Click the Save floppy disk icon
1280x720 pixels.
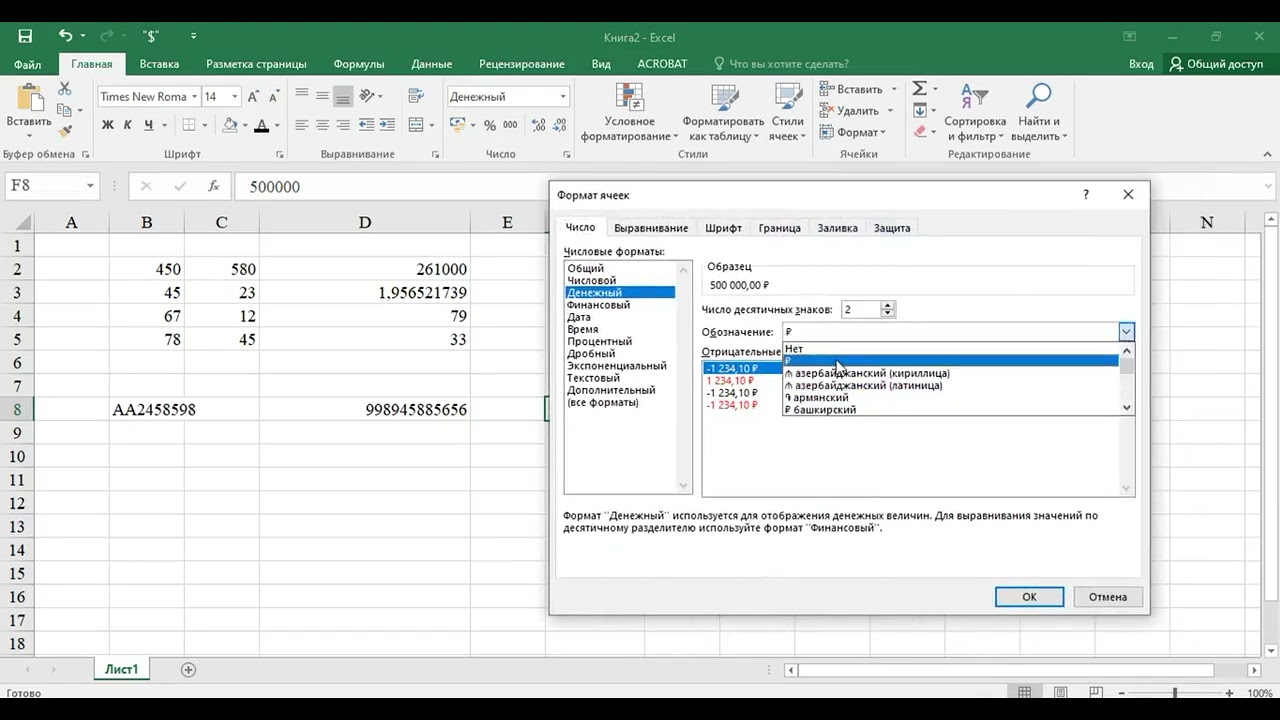point(25,36)
